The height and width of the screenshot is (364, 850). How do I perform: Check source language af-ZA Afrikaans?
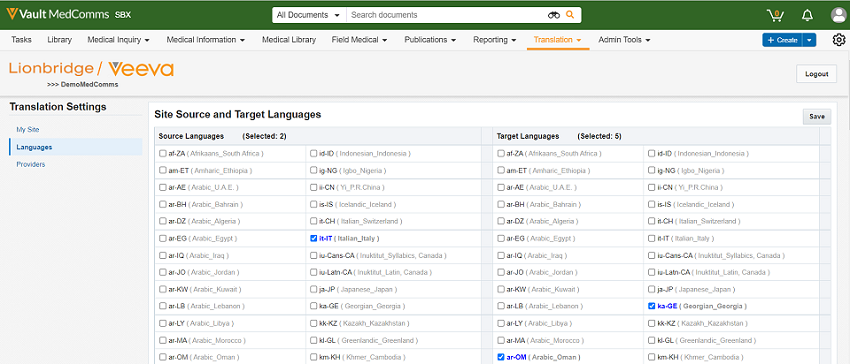[163, 154]
